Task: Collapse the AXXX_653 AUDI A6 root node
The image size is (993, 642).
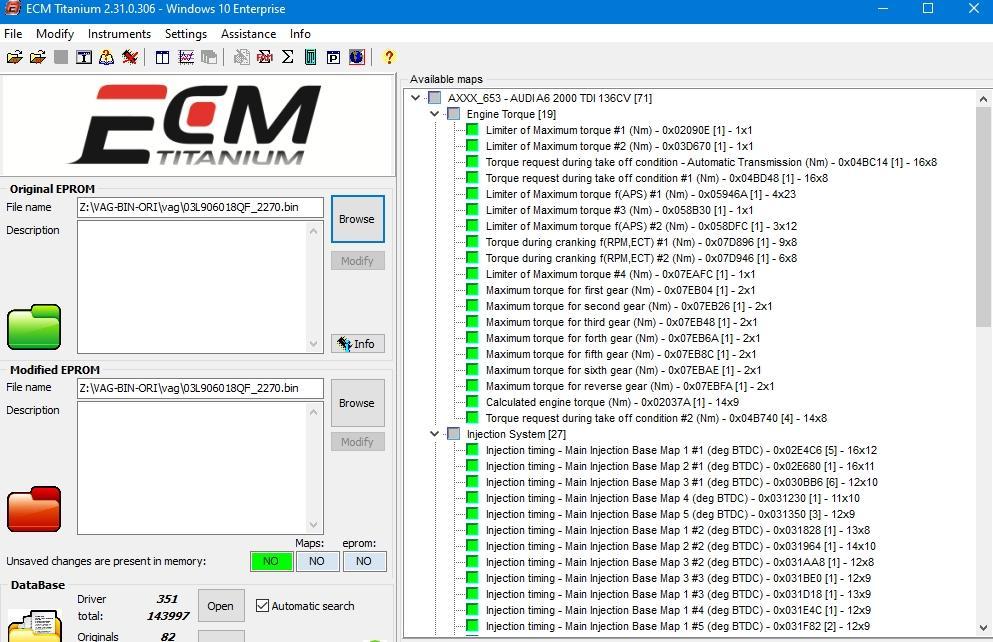Action: 415,98
